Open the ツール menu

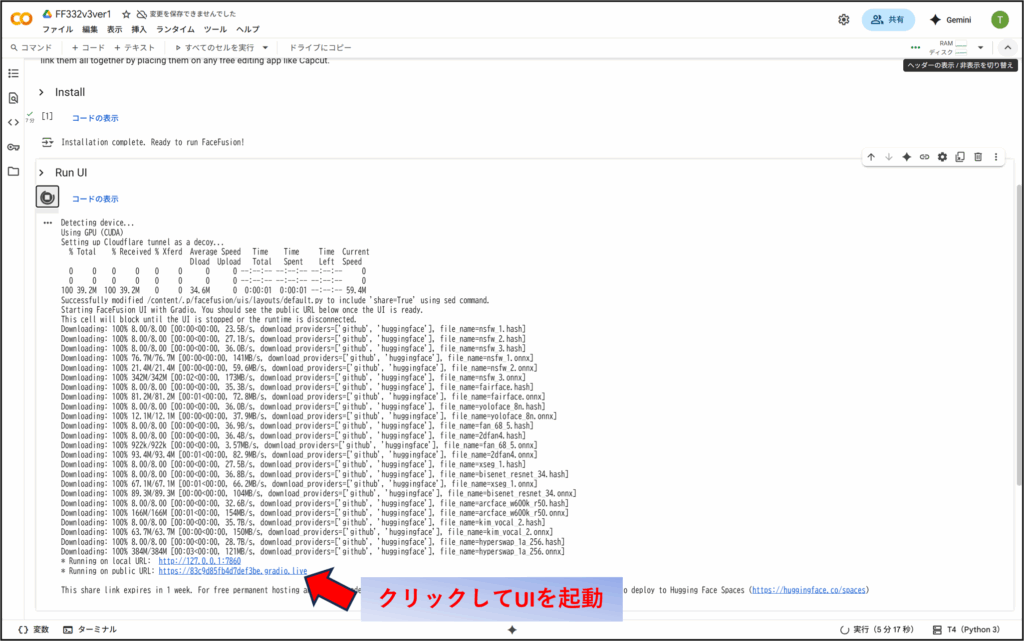point(215,29)
